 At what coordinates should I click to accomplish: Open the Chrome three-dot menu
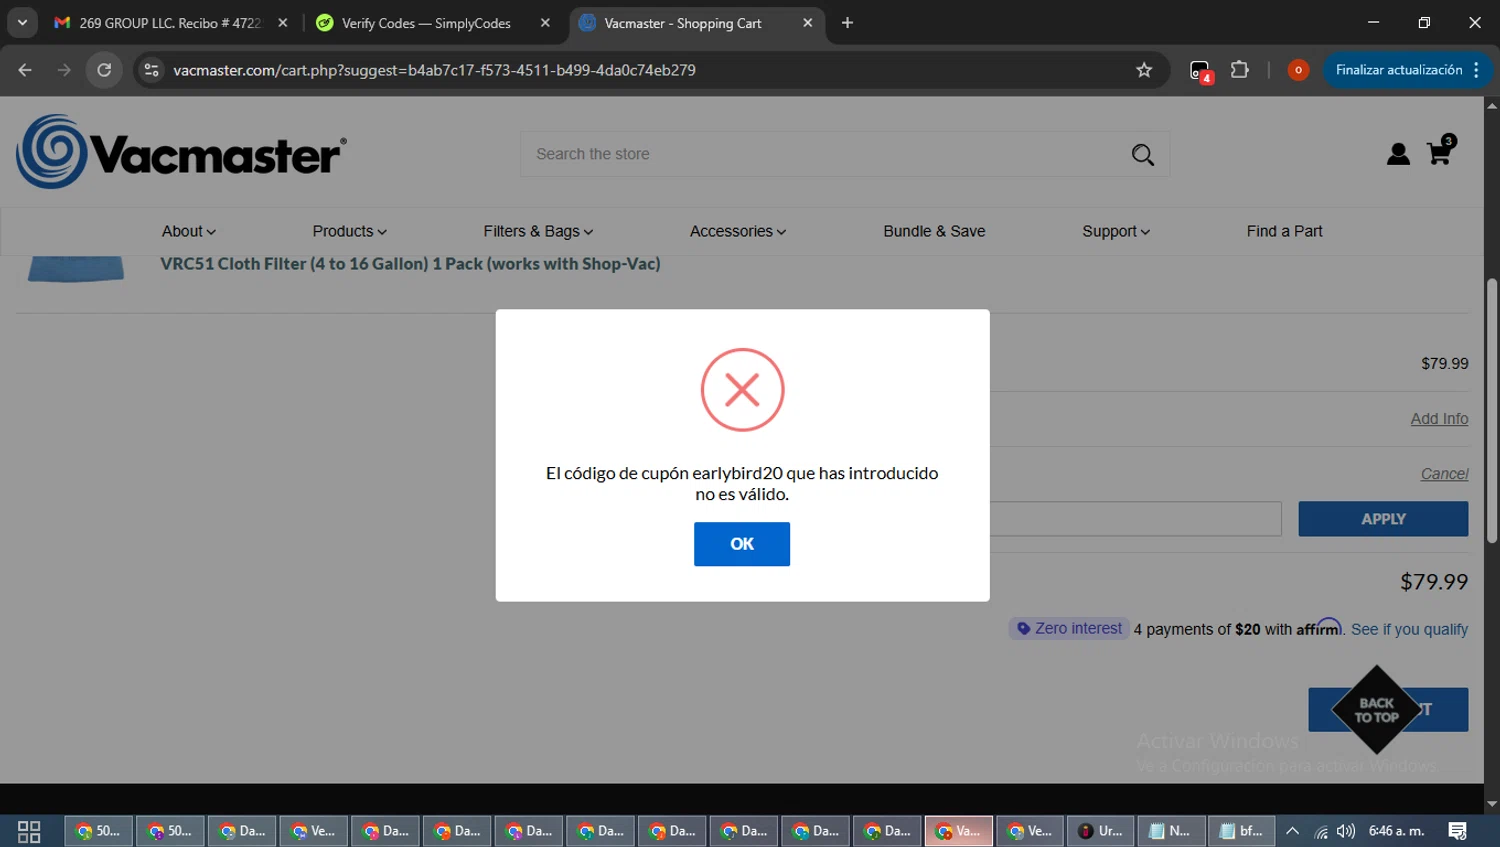tap(1477, 70)
